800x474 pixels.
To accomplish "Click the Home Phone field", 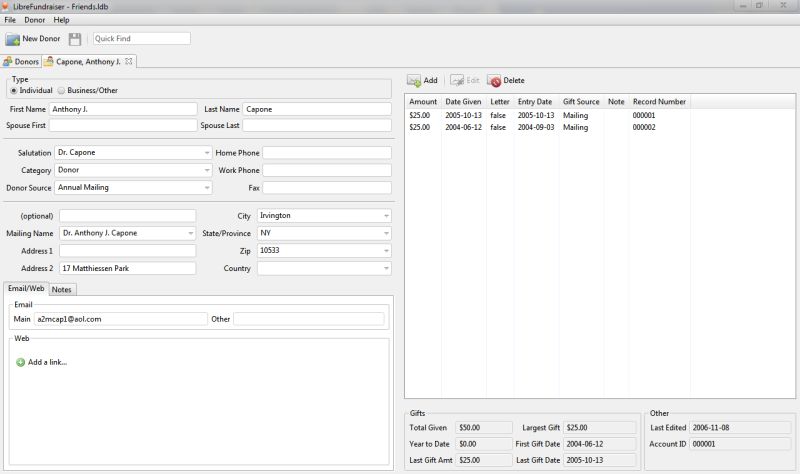I will [327, 153].
